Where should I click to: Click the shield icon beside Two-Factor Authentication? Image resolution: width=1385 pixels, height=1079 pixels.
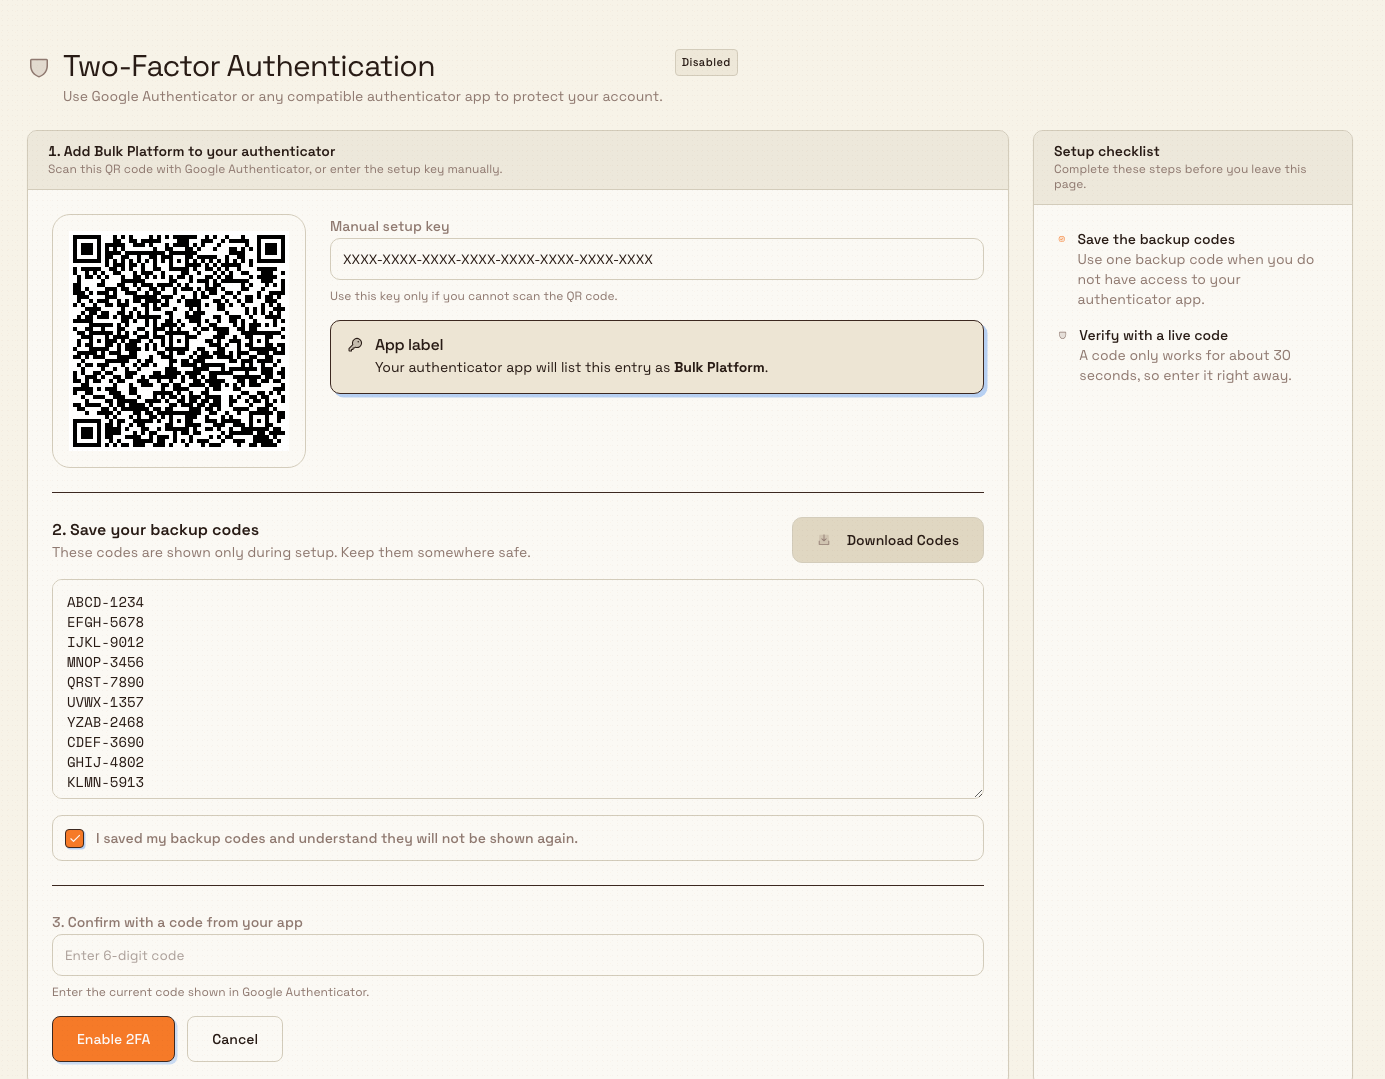[39, 67]
